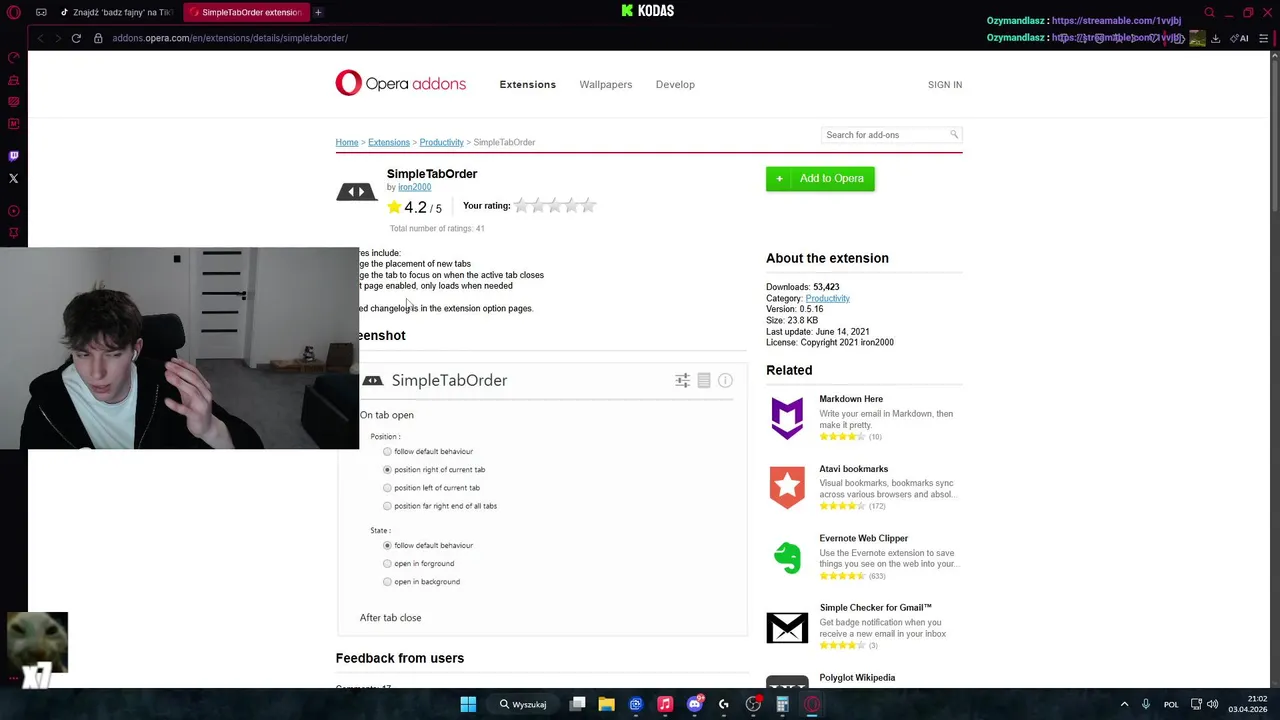Click the site security padlock icon

(x=98, y=38)
